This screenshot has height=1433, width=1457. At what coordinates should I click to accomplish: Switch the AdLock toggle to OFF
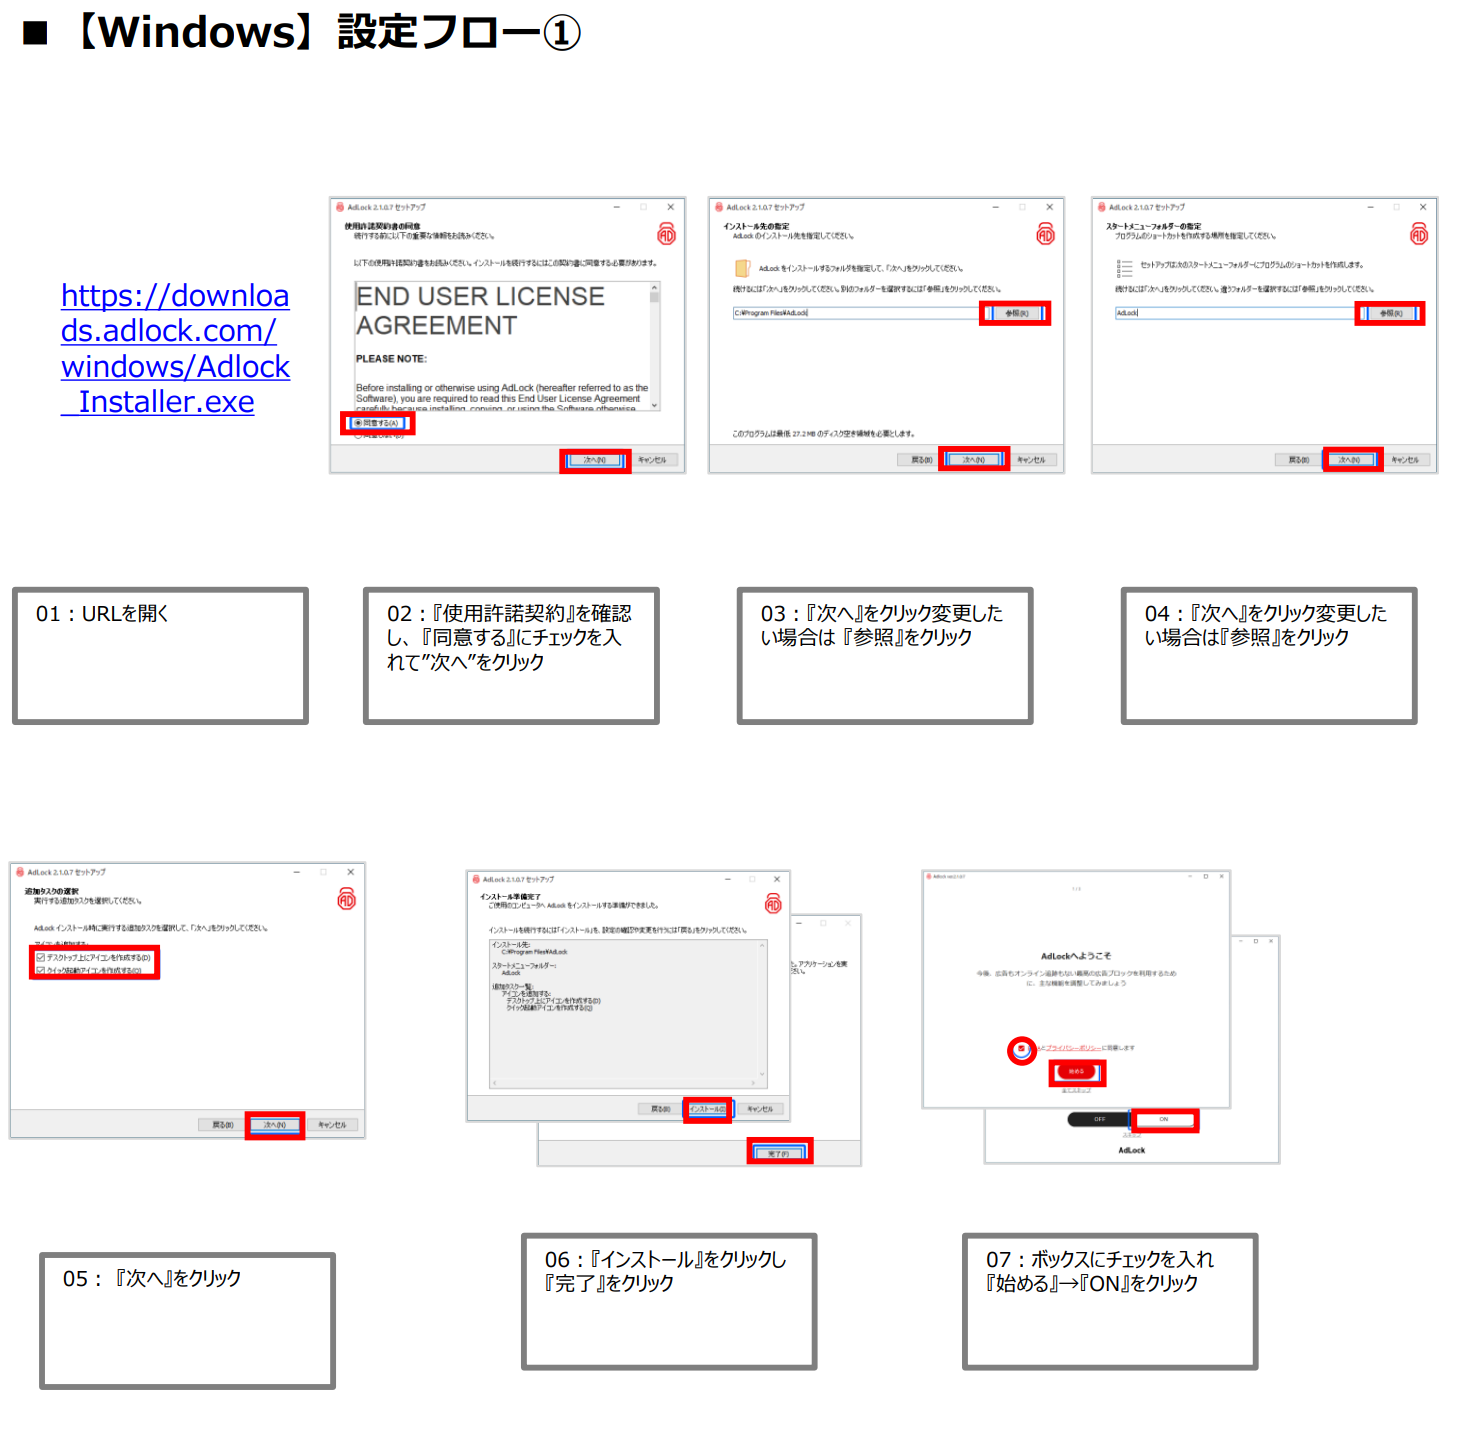tap(1099, 1119)
